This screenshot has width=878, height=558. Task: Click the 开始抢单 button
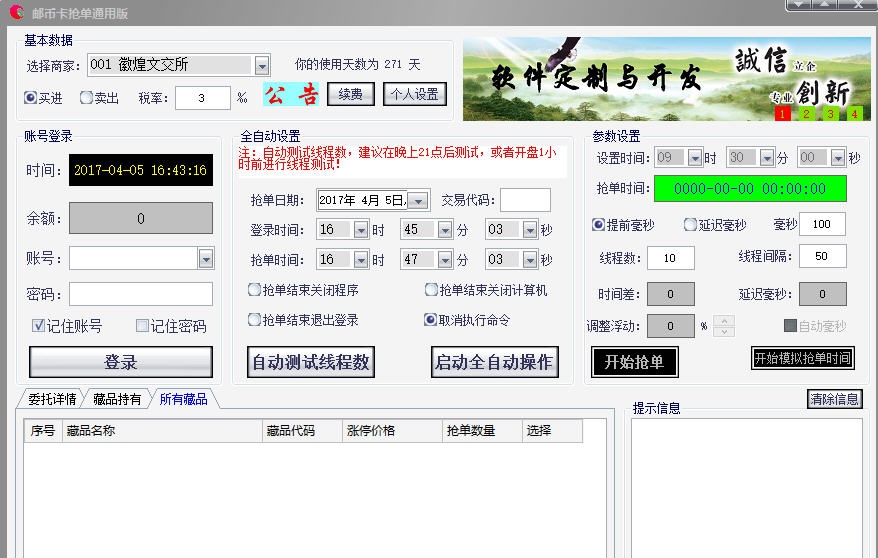tap(635, 362)
